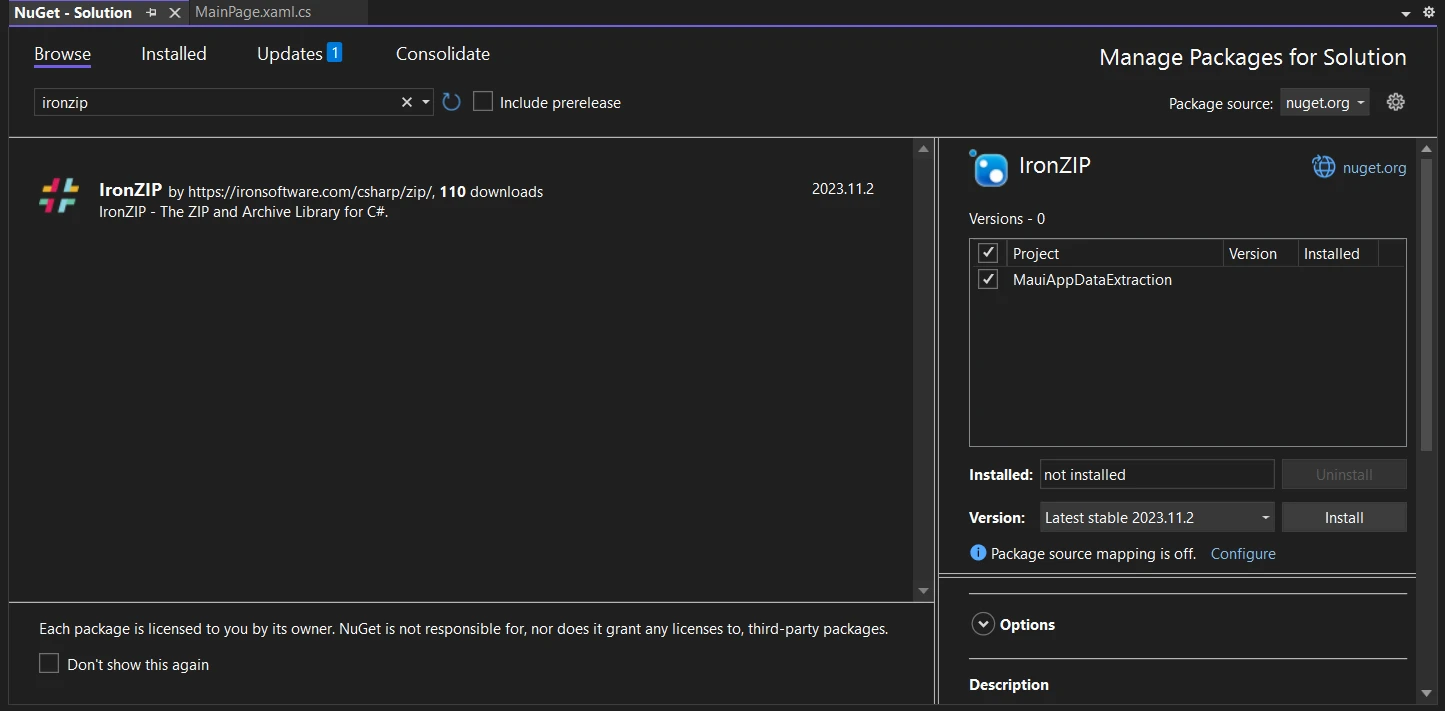Screen dimensions: 1445x711
Task: Enable Include prerelease checkbox
Action: coord(483,102)
